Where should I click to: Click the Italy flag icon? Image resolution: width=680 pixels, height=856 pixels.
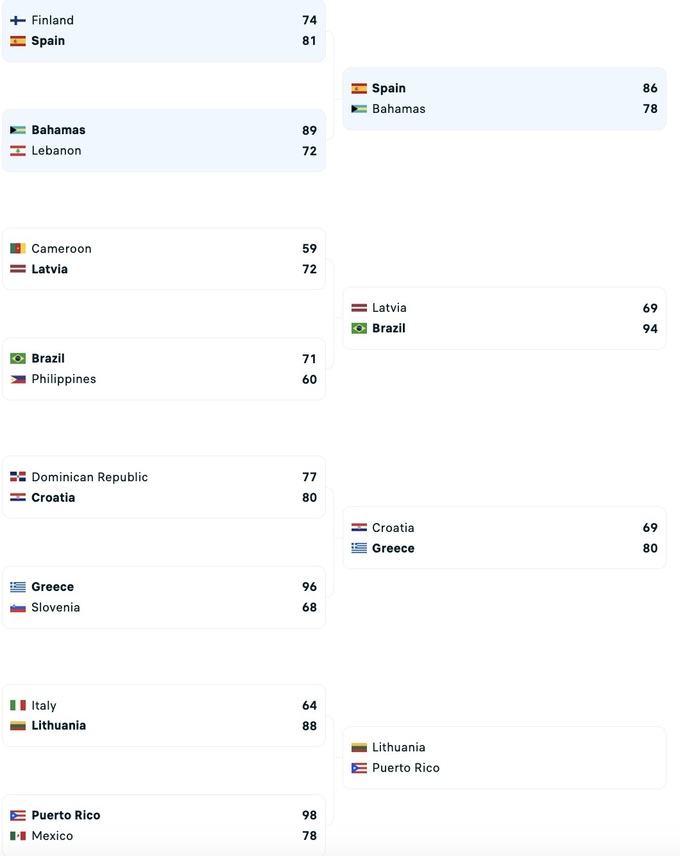18,706
